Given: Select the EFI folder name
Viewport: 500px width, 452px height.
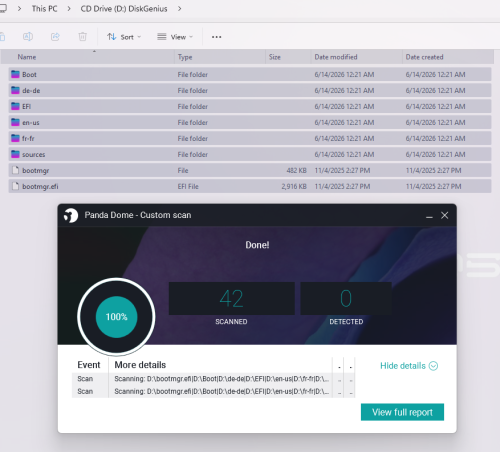Looking at the screenshot, I should pyautogui.click(x=27, y=106).
